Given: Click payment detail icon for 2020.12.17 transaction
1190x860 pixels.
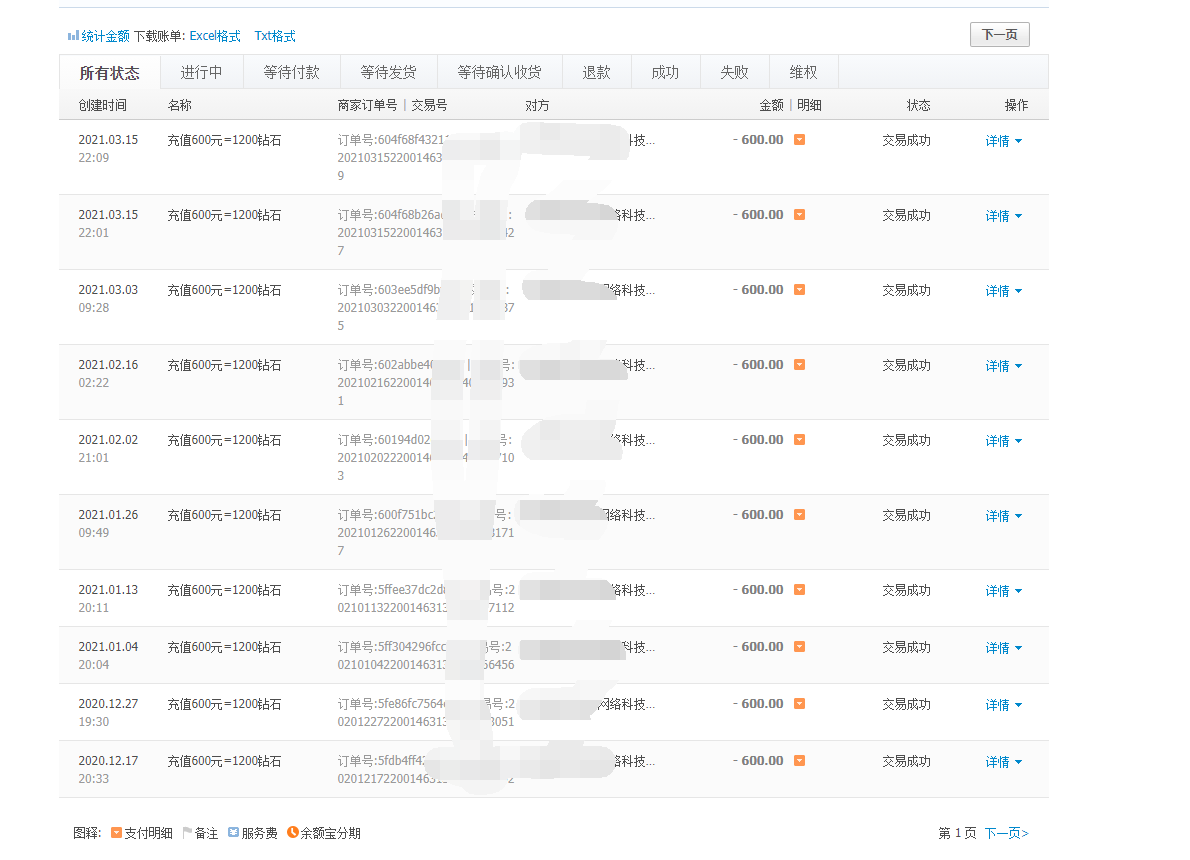Looking at the screenshot, I should tap(799, 761).
